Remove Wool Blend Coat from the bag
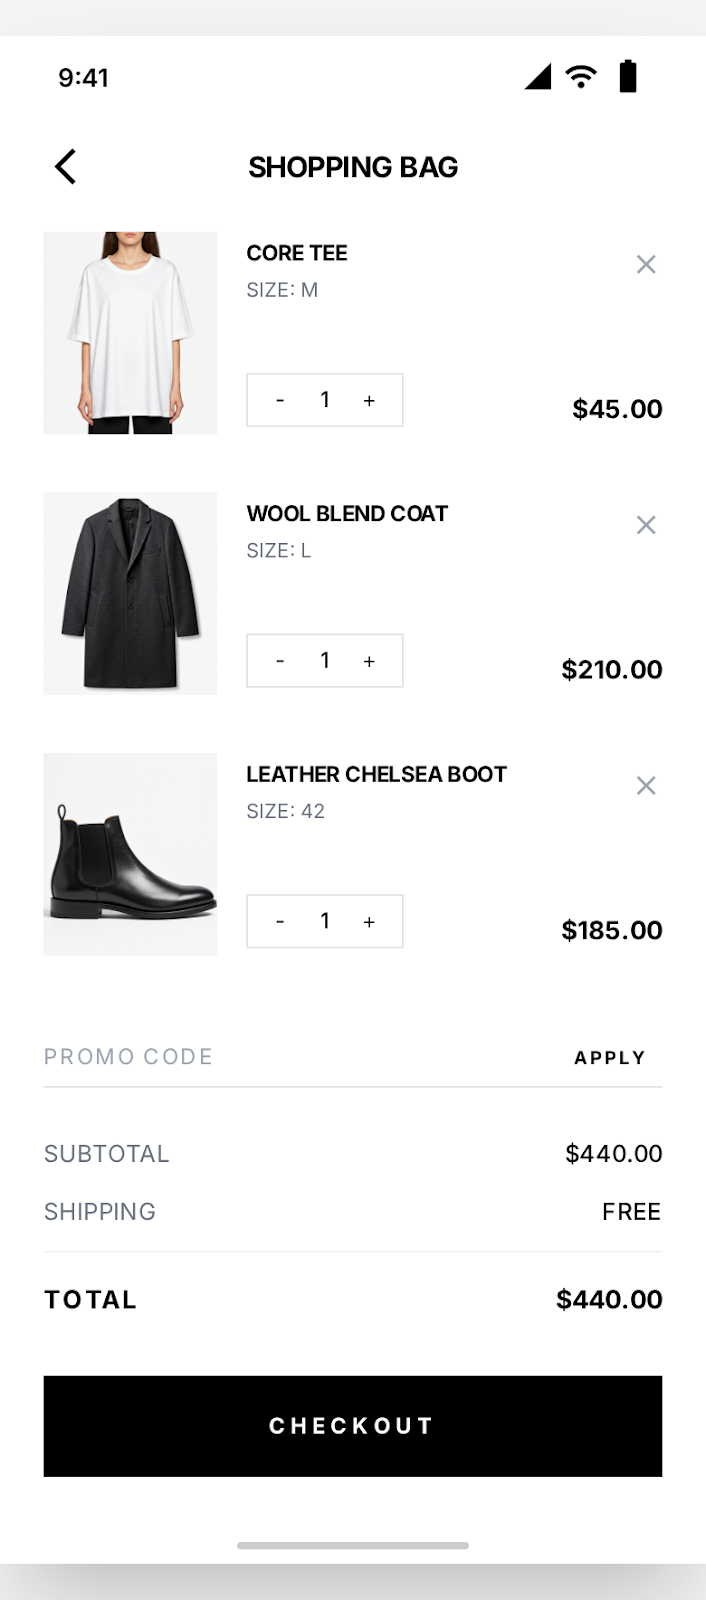Screen dimensions: 706x1600 [x=646, y=525]
